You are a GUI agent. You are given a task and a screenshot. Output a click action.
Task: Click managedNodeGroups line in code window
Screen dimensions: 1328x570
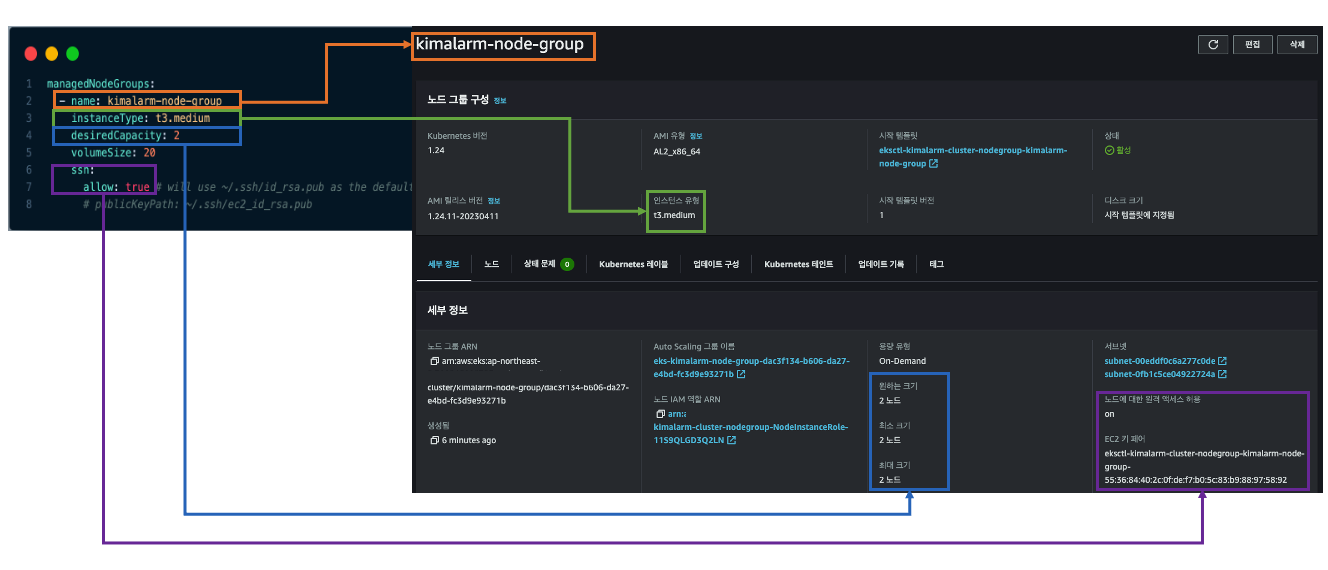coord(100,83)
